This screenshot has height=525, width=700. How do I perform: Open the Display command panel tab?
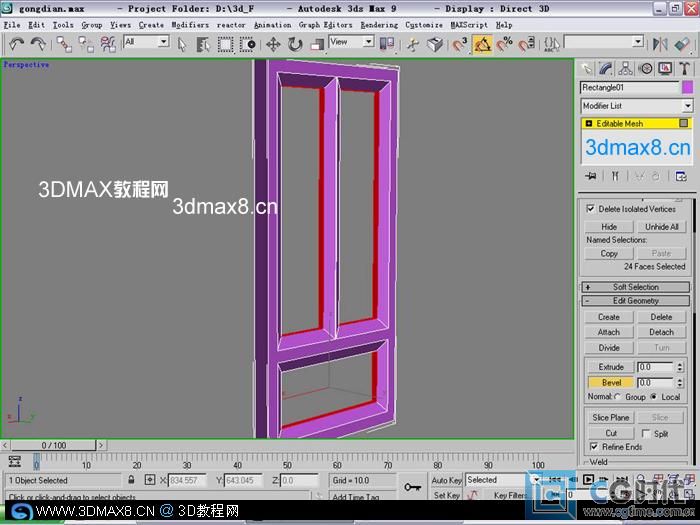click(x=665, y=68)
